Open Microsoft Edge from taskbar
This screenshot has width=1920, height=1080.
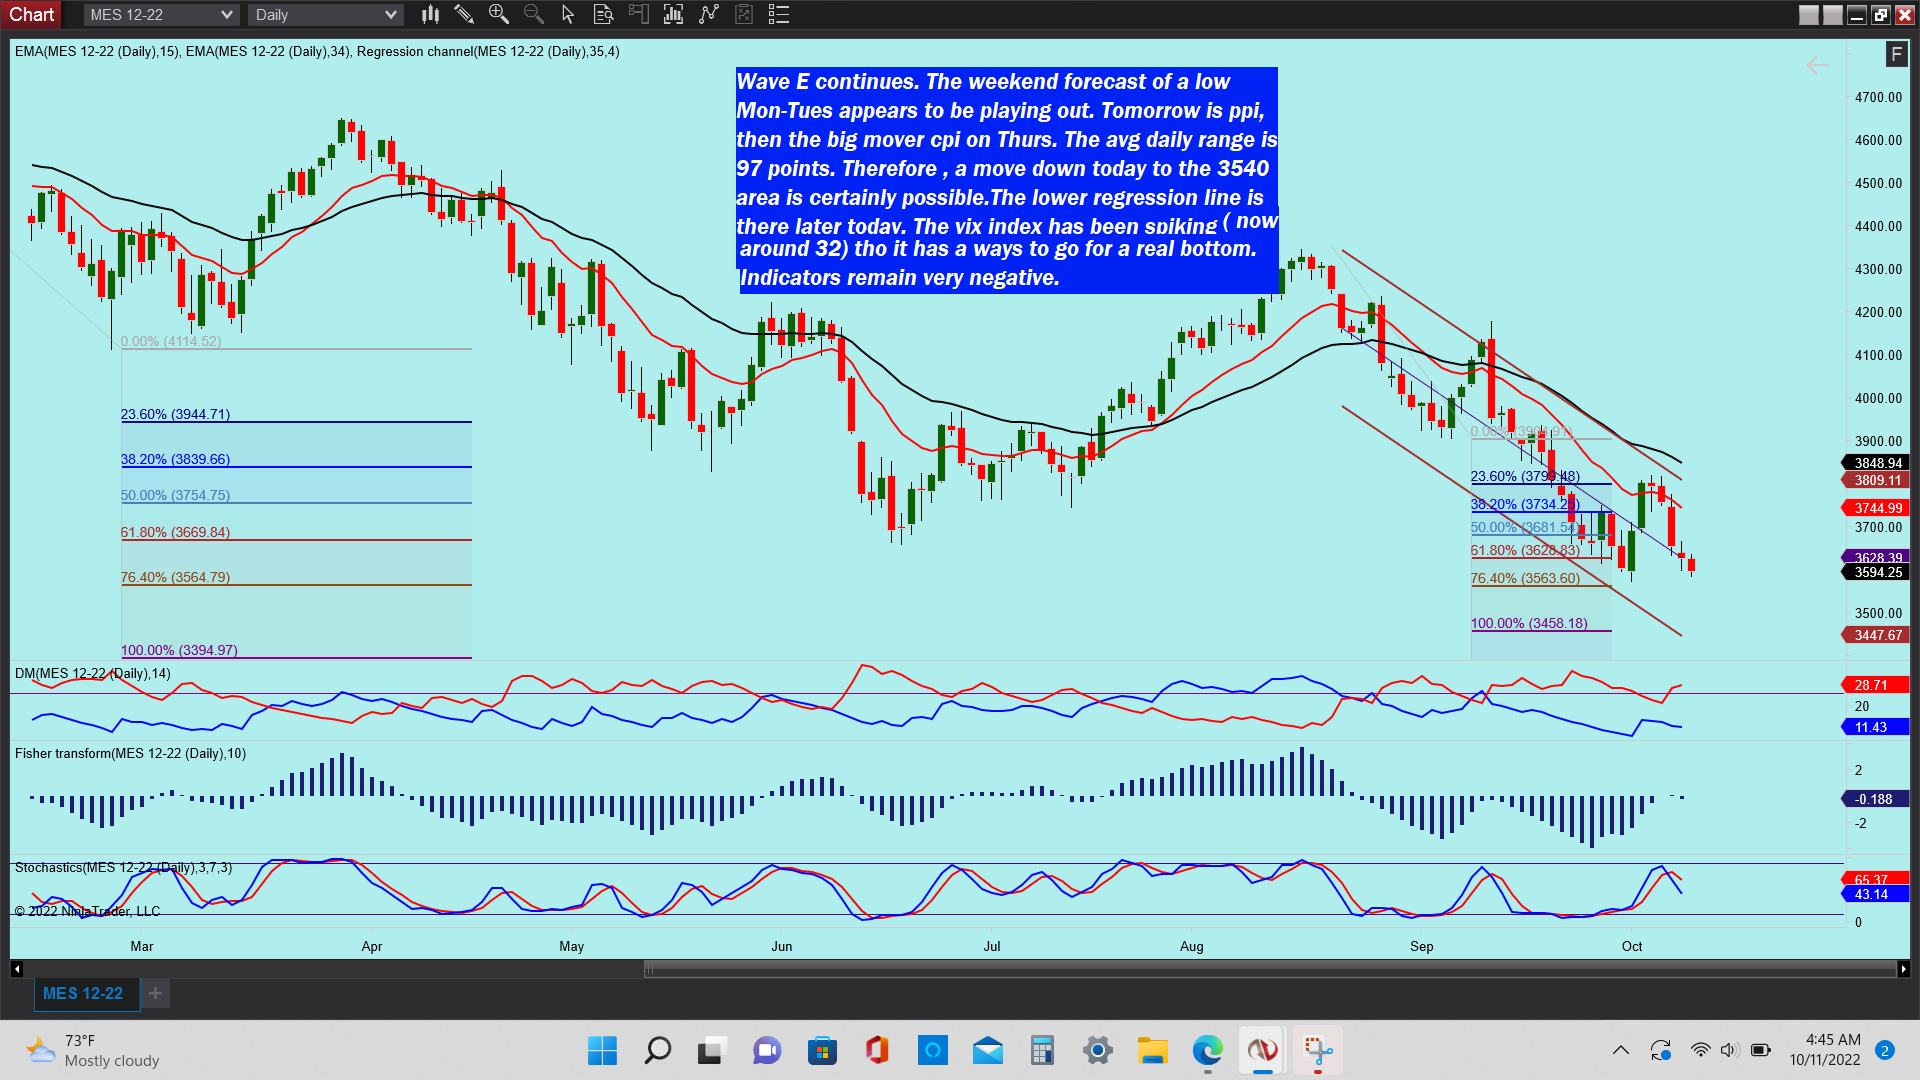[x=1207, y=1050]
